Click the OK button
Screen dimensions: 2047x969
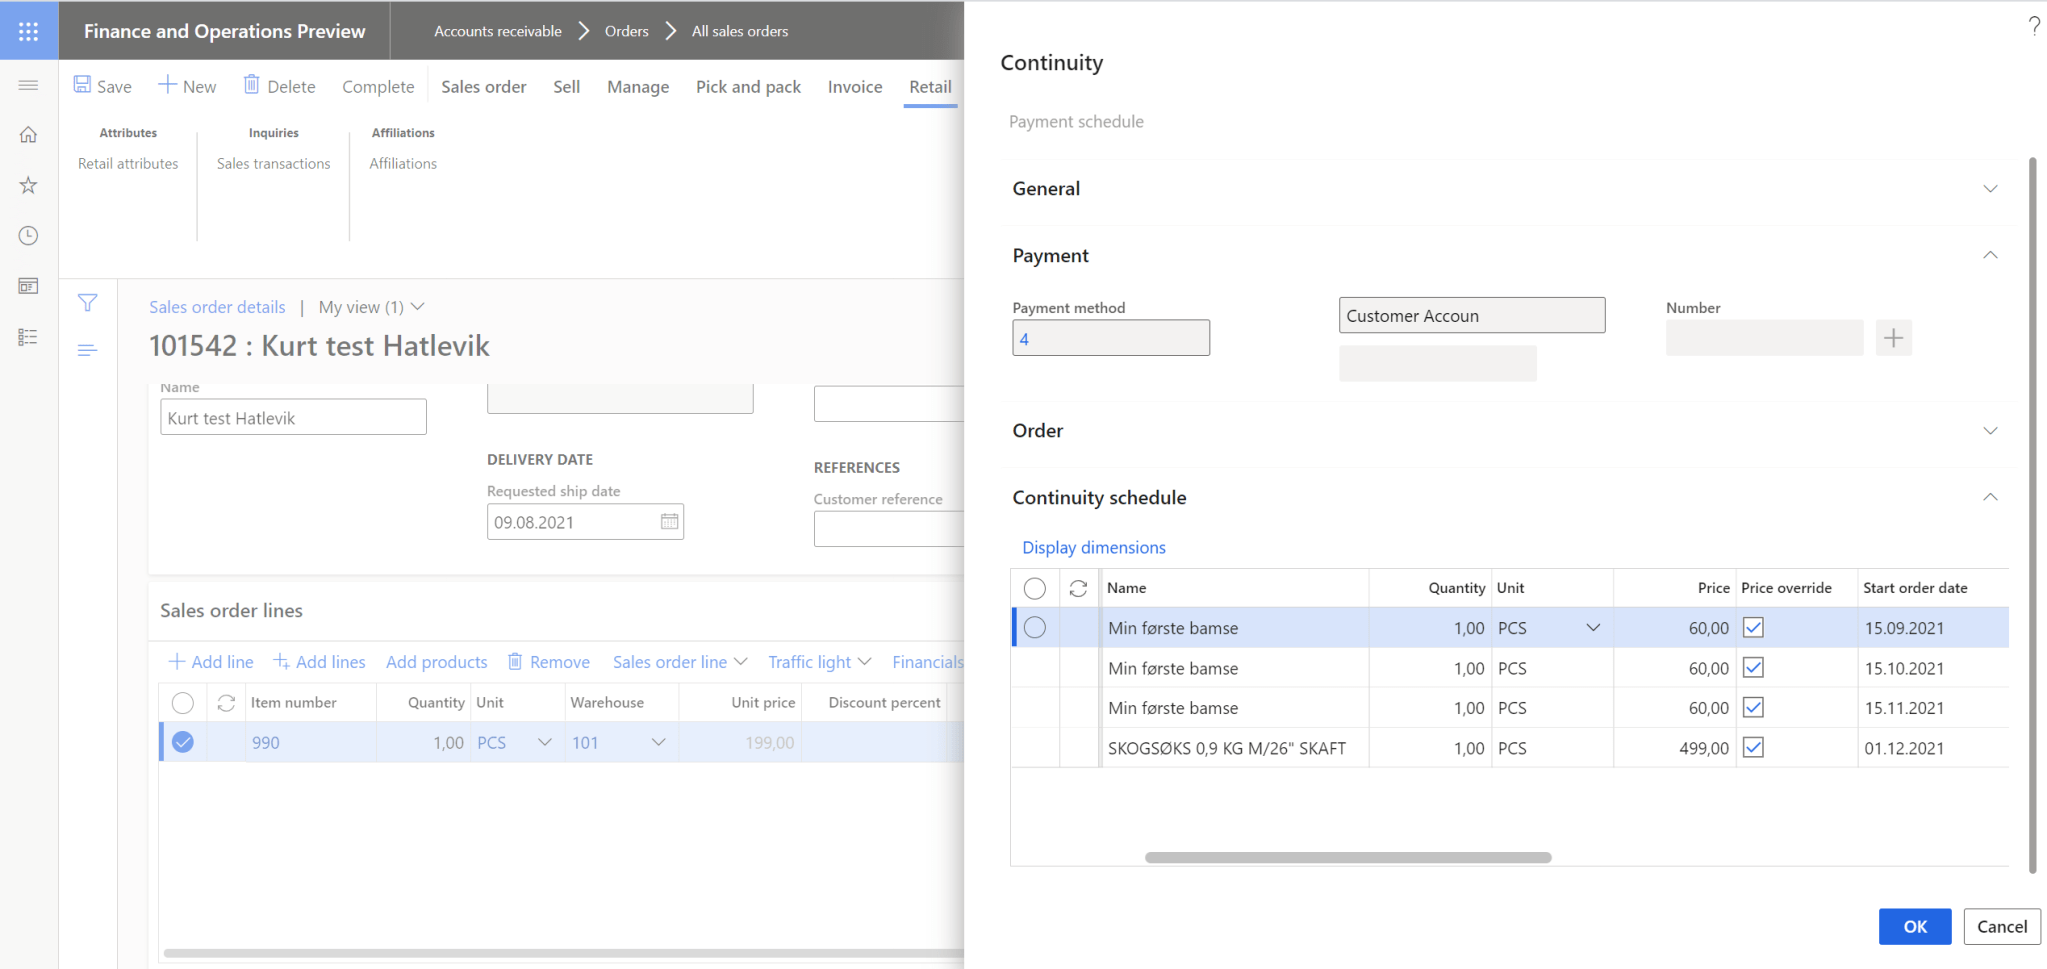tap(1914, 926)
